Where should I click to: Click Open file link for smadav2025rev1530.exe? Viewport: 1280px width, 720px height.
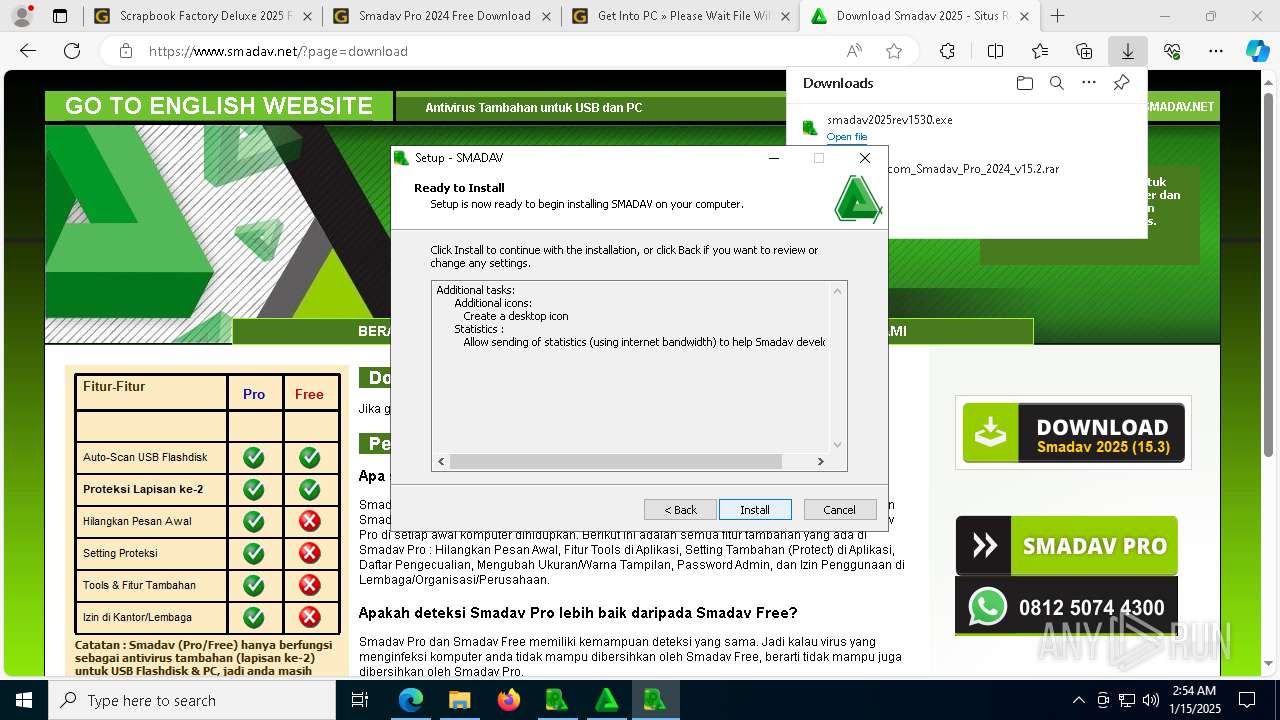pyautogui.click(x=847, y=137)
